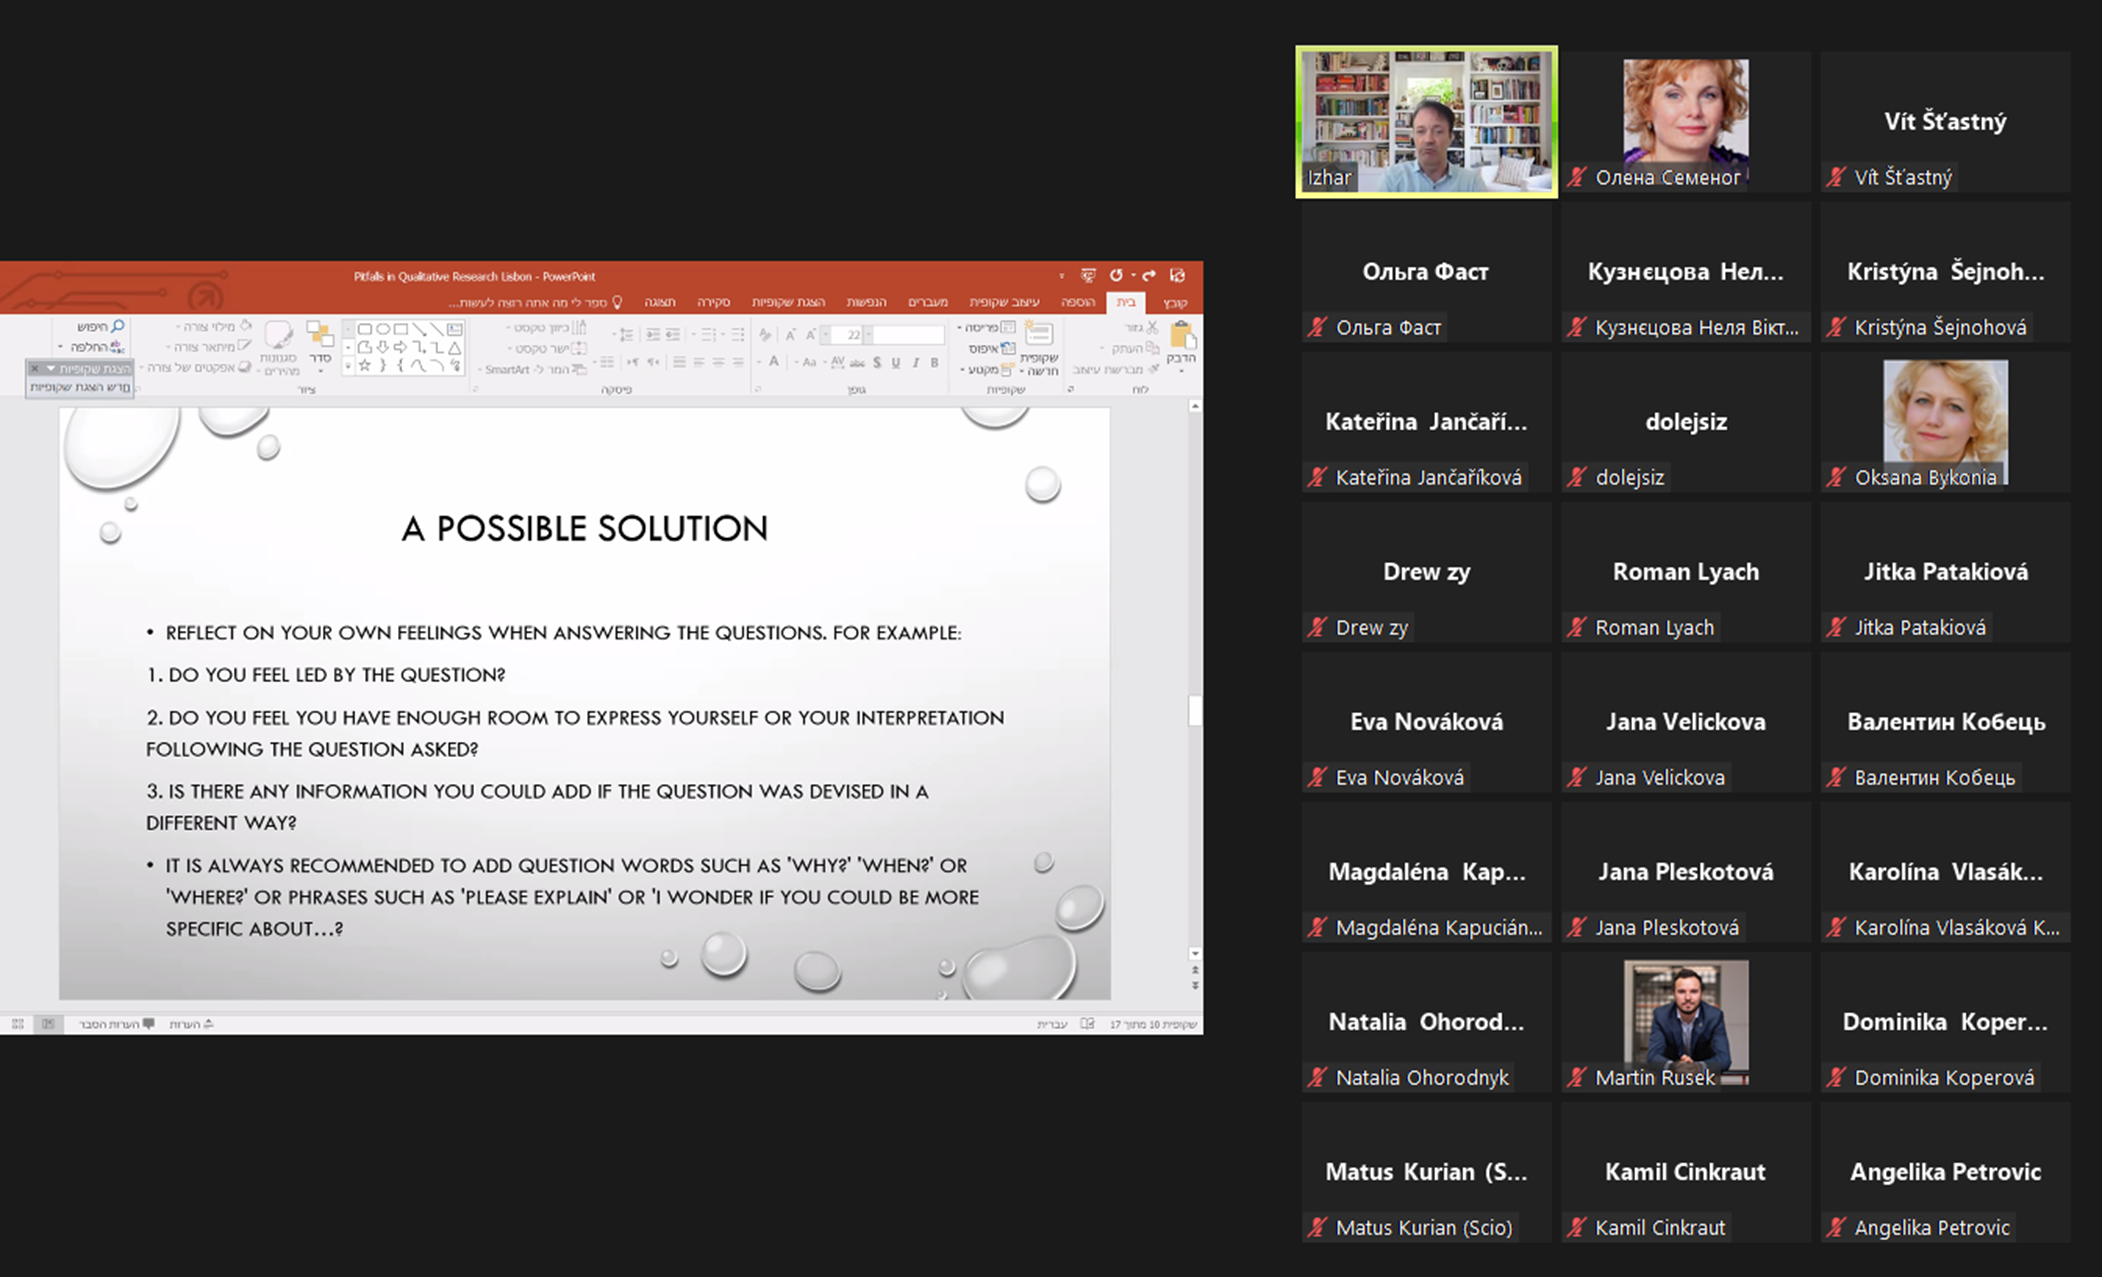This screenshot has height=1277, width=2102.
Task: Click the Notes (הערות) button in status bar
Action: tap(189, 1024)
